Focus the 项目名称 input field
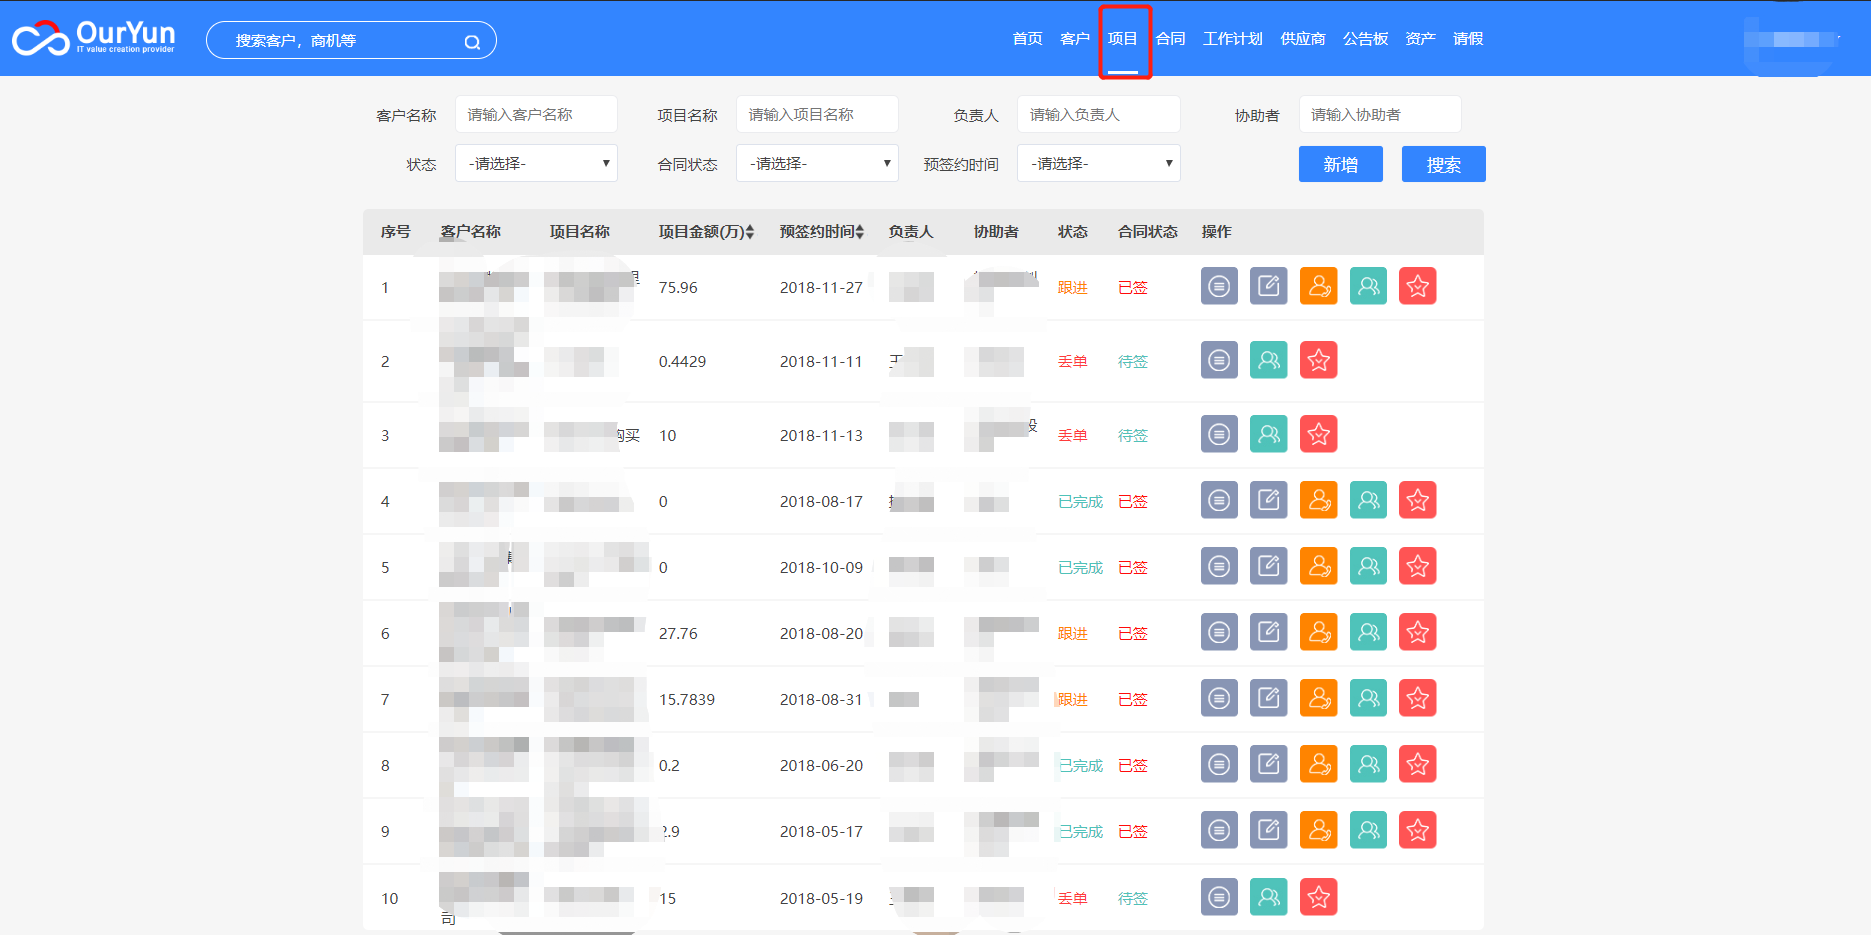This screenshot has width=1871, height=935. (x=817, y=114)
